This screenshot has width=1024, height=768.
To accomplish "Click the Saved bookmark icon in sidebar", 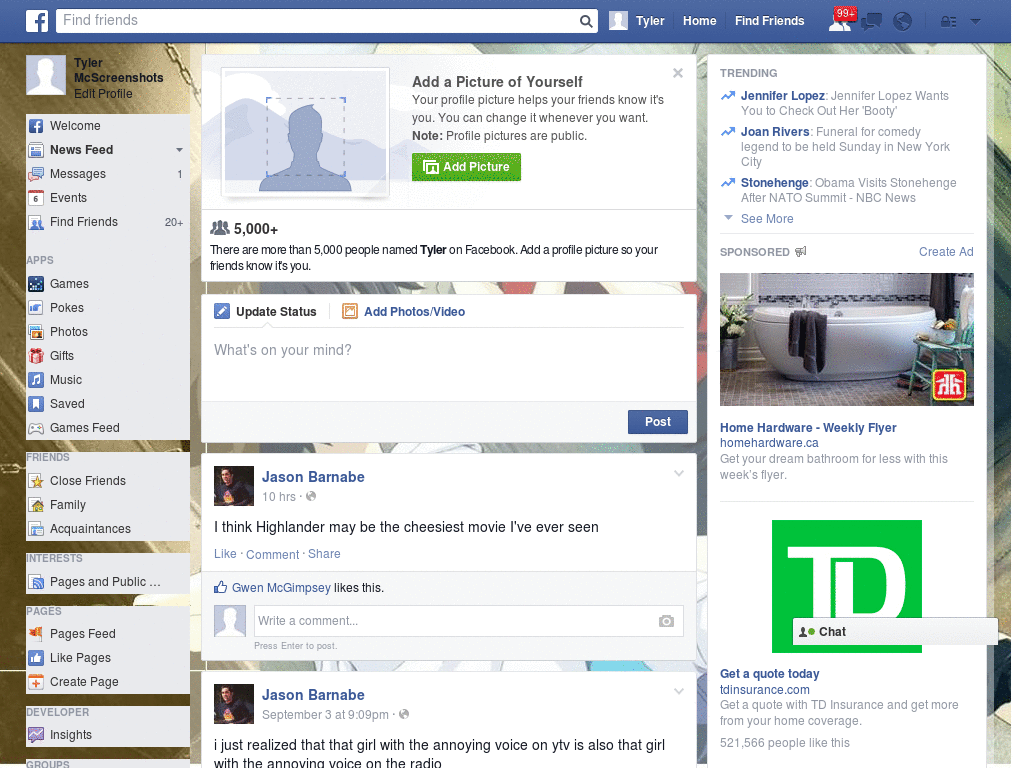I will (x=36, y=404).
